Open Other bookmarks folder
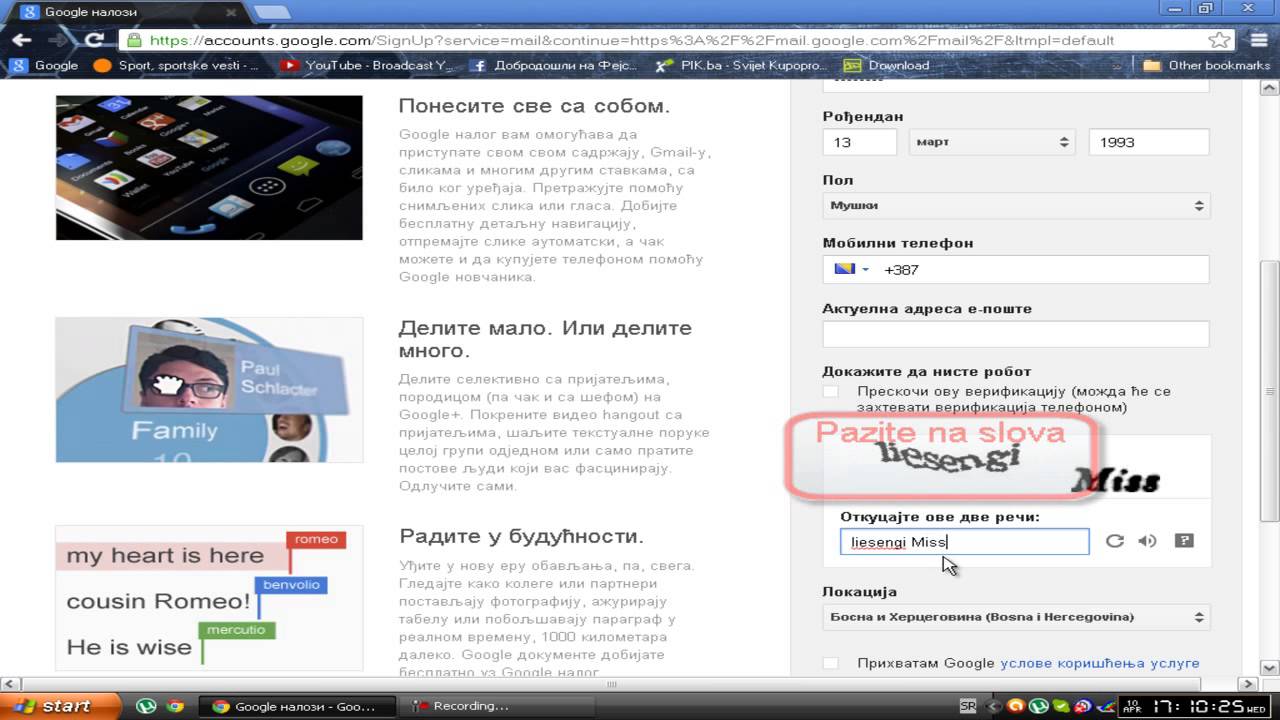The image size is (1280, 720). [x=1207, y=65]
